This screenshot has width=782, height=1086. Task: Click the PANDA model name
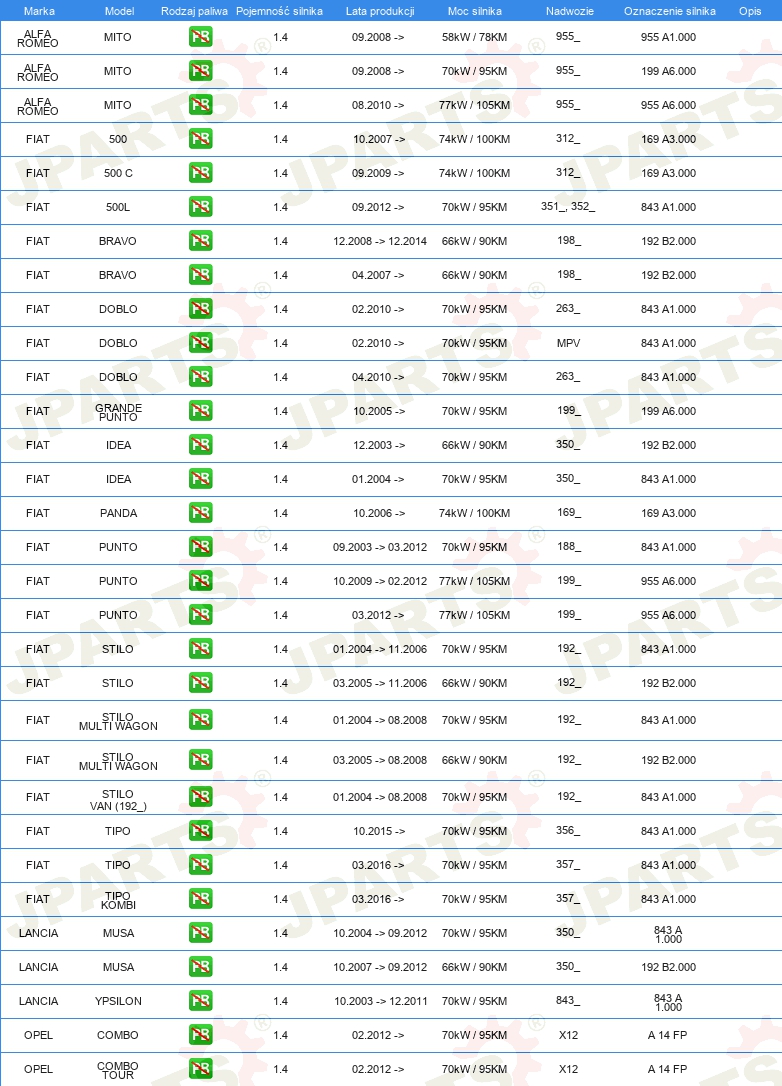click(118, 513)
